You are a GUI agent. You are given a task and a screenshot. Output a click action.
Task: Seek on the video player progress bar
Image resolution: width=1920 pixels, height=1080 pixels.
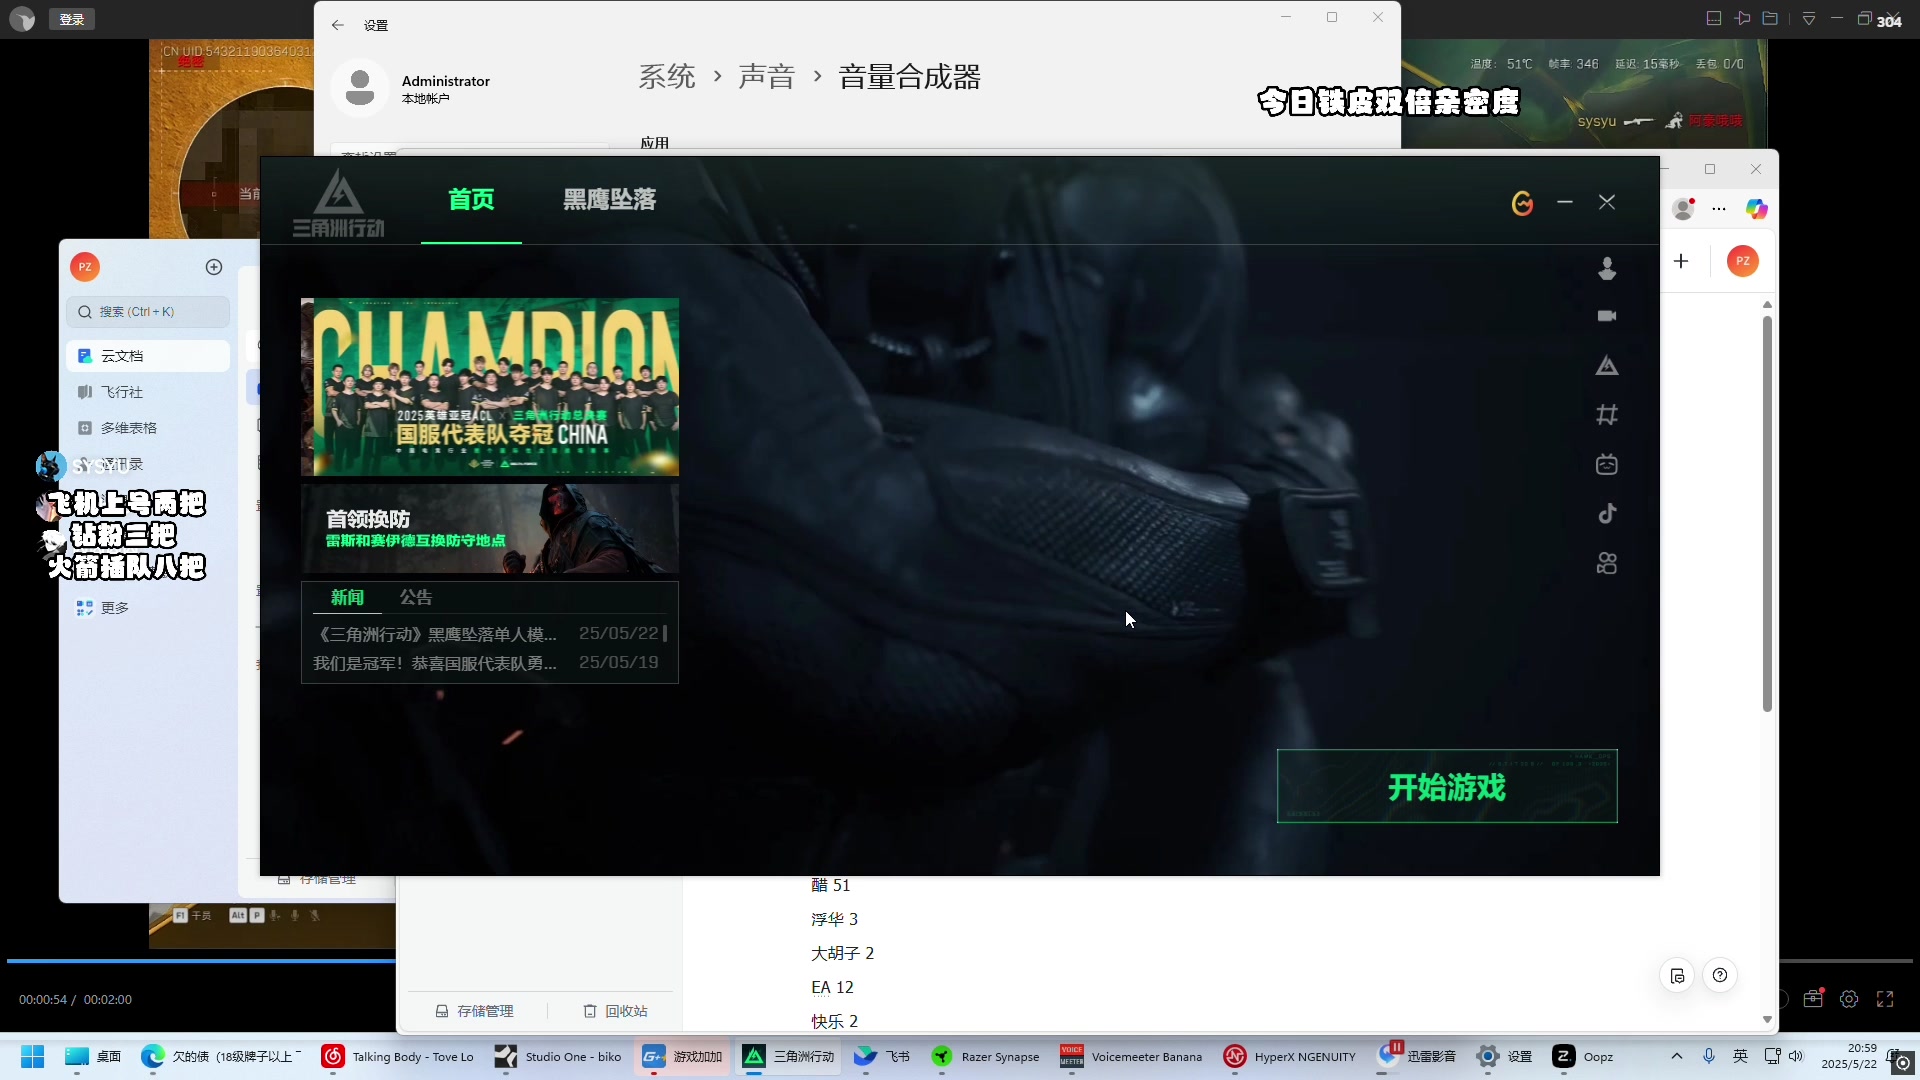(x=960, y=961)
